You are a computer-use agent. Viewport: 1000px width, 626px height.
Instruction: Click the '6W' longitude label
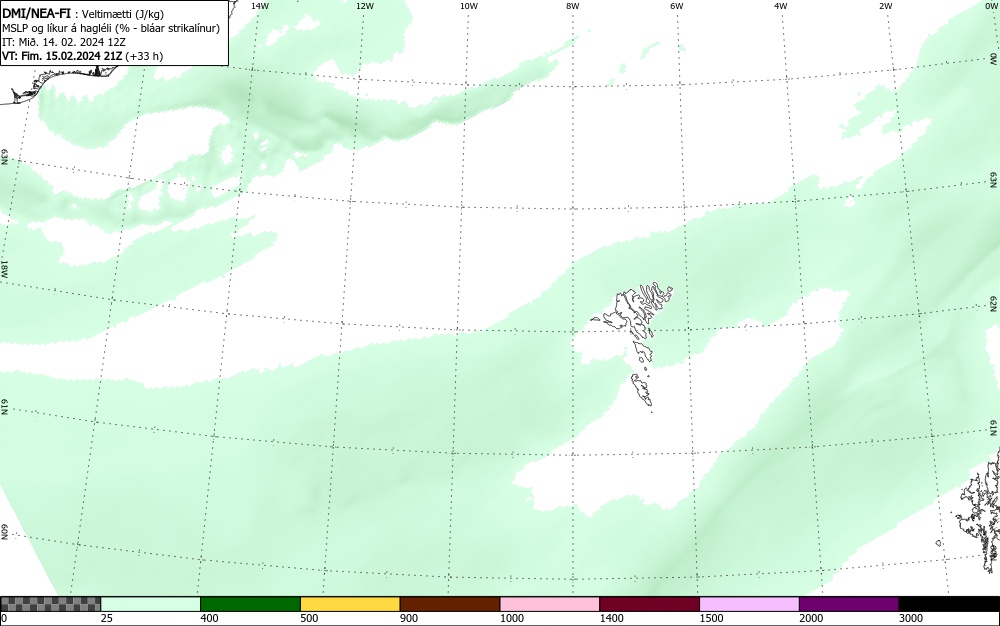click(677, 6)
